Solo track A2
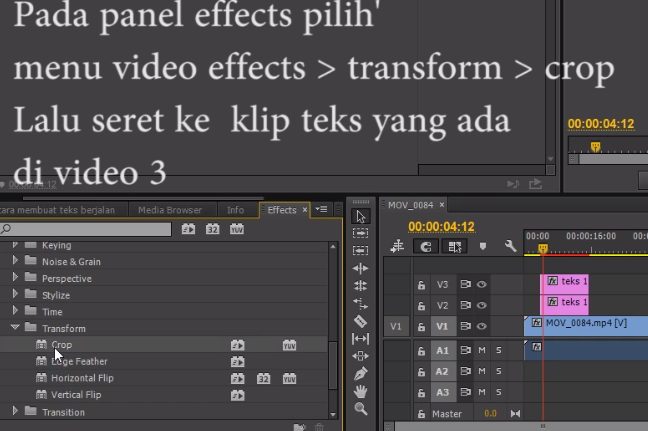 pyautogui.click(x=499, y=371)
